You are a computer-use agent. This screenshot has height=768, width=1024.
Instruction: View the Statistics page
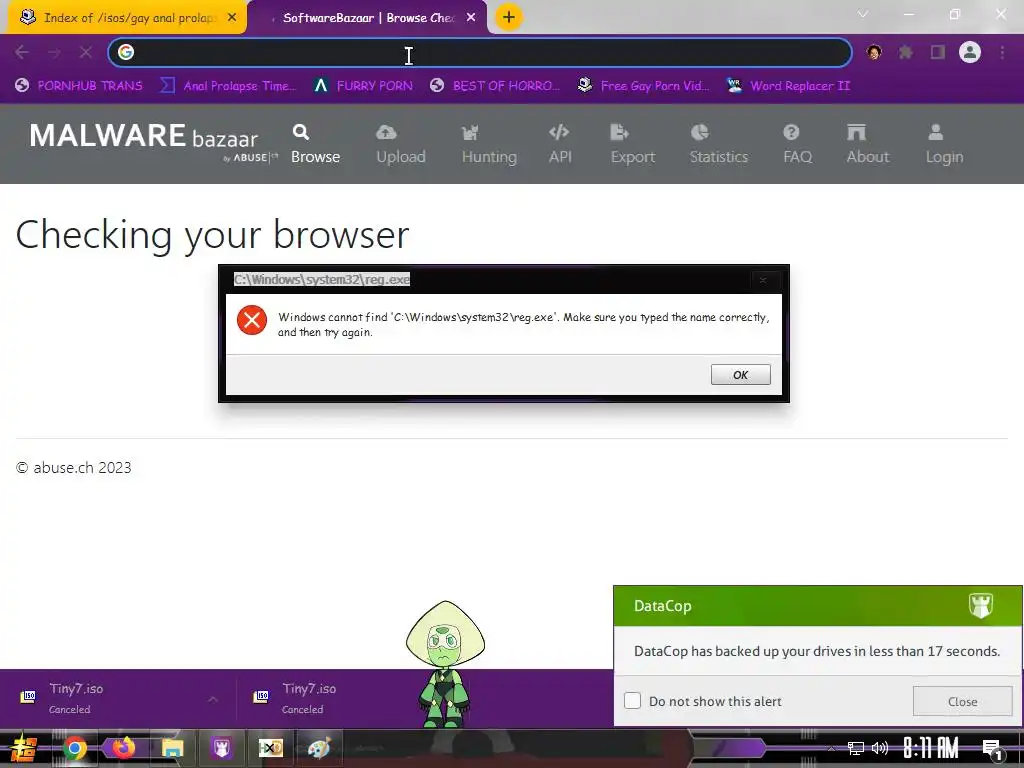click(718, 144)
